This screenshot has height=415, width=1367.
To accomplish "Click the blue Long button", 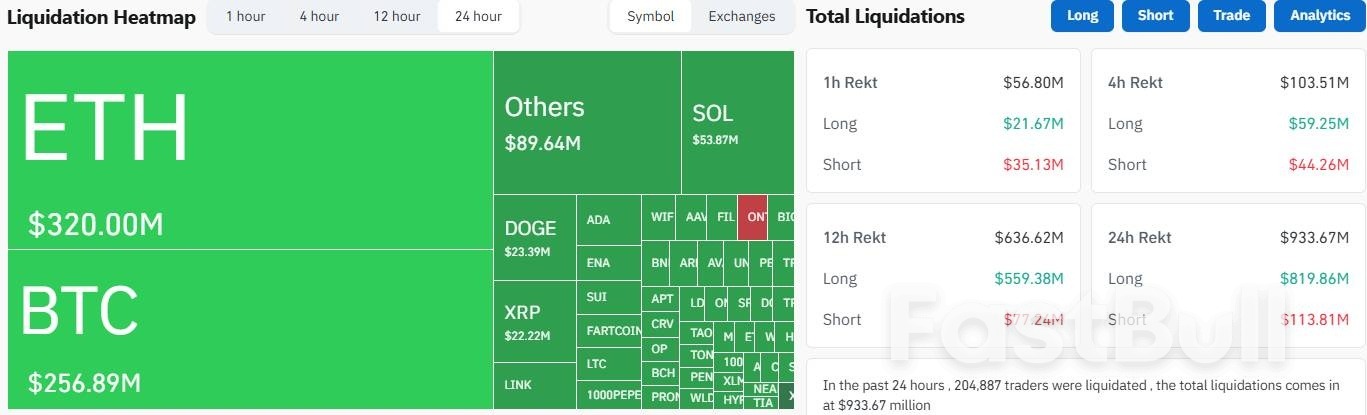I will (1082, 16).
